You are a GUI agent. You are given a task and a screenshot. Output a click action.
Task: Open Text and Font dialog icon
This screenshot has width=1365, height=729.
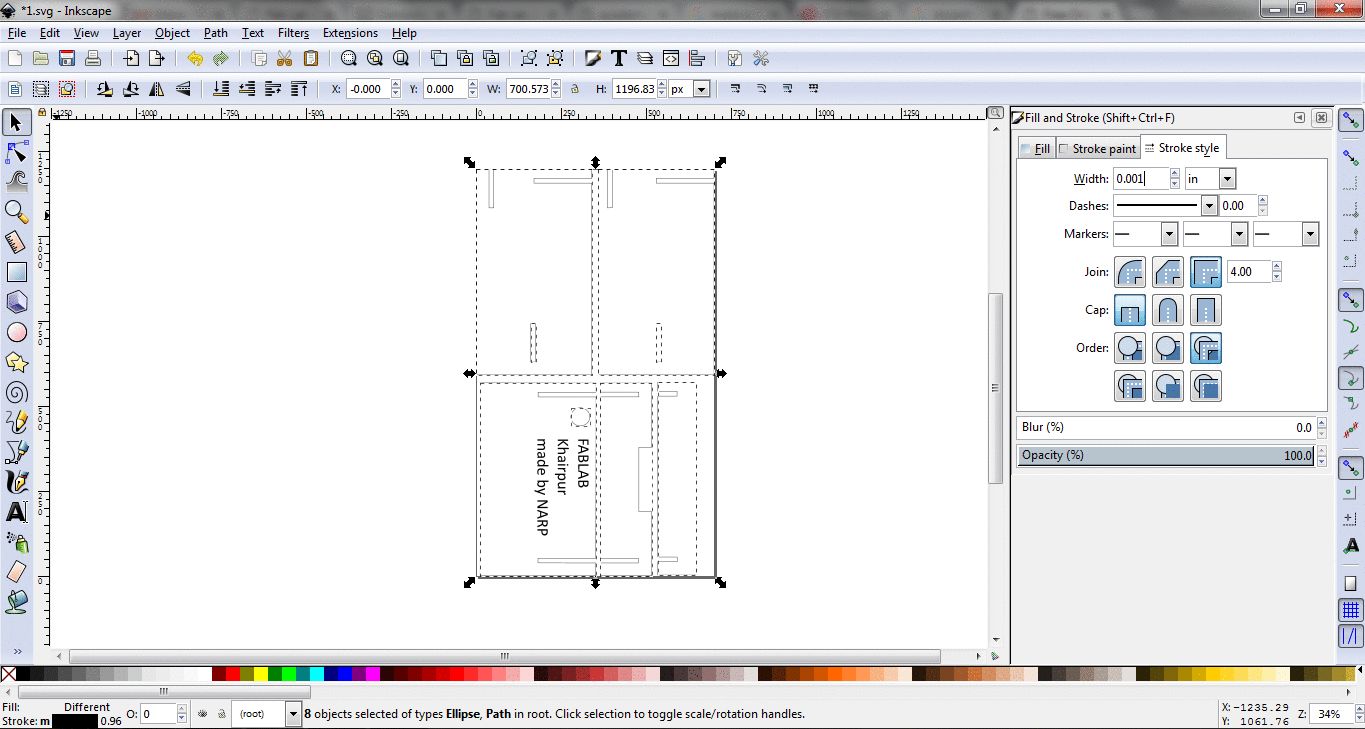pos(619,58)
